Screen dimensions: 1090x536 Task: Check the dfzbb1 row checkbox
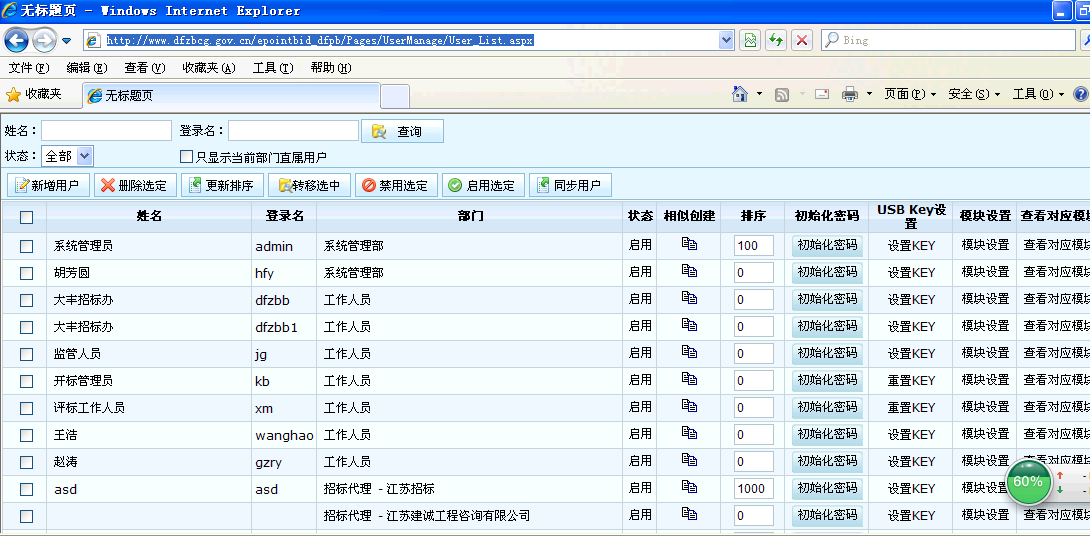point(26,327)
